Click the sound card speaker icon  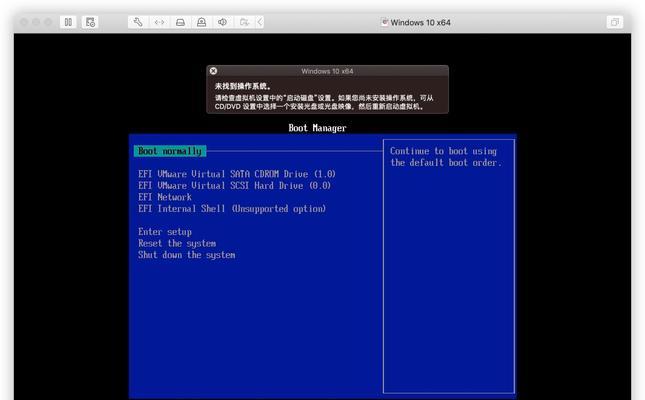click(x=223, y=22)
